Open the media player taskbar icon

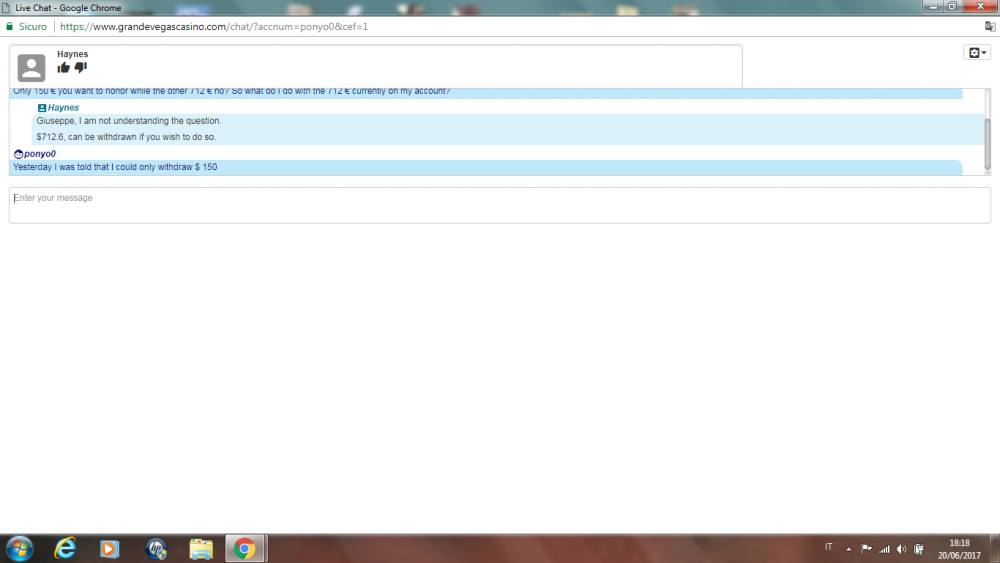(x=109, y=549)
